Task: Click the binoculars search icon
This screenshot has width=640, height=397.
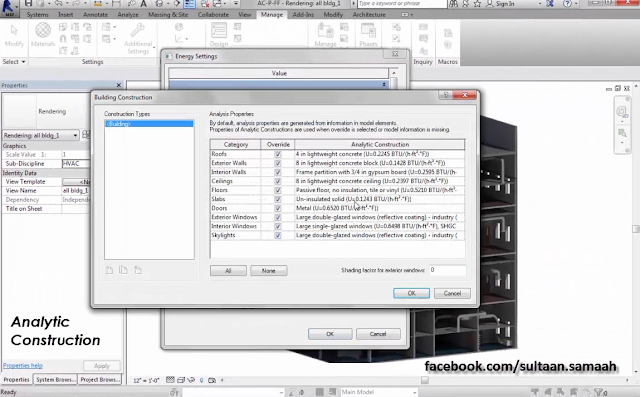Action: click(x=453, y=4)
